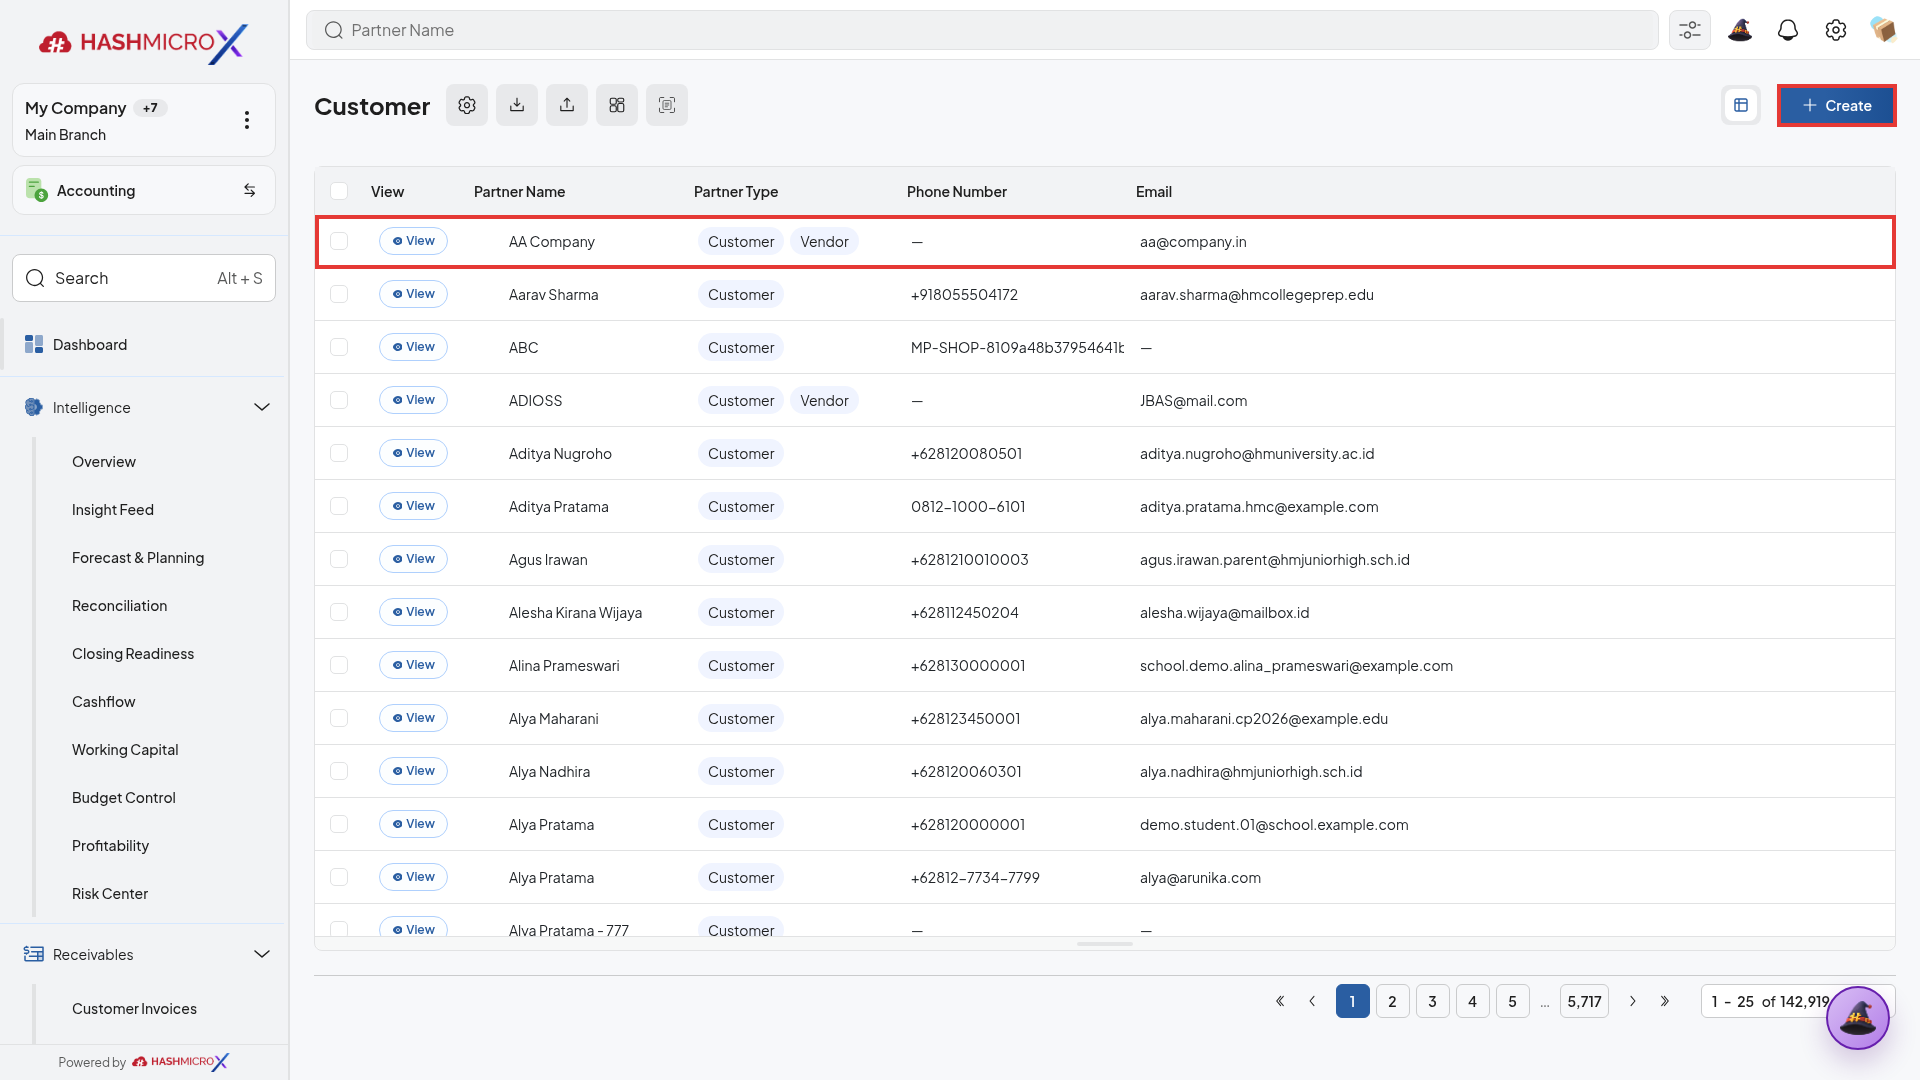1920x1080 pixels.
Task: Click the Accounting module switch arrows
Action: (x=250, y=190)
